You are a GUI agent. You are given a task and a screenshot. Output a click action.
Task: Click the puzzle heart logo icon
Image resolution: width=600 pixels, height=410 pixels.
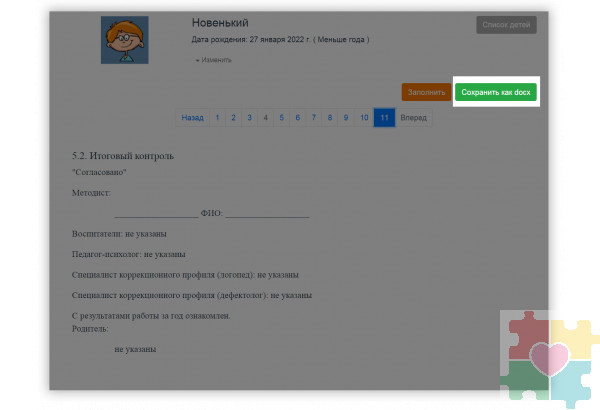click(x=547, y=358)
